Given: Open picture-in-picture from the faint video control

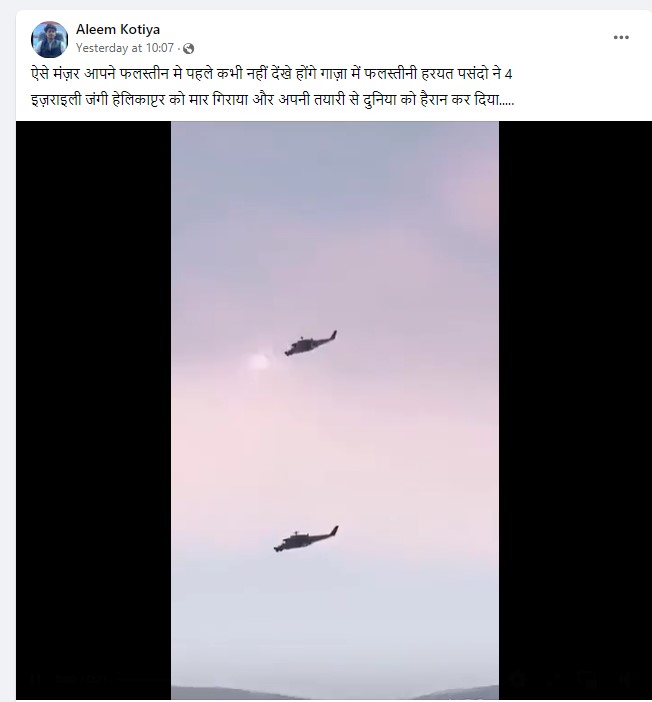Looking at the screenshot, I should (x=590, y=680).
